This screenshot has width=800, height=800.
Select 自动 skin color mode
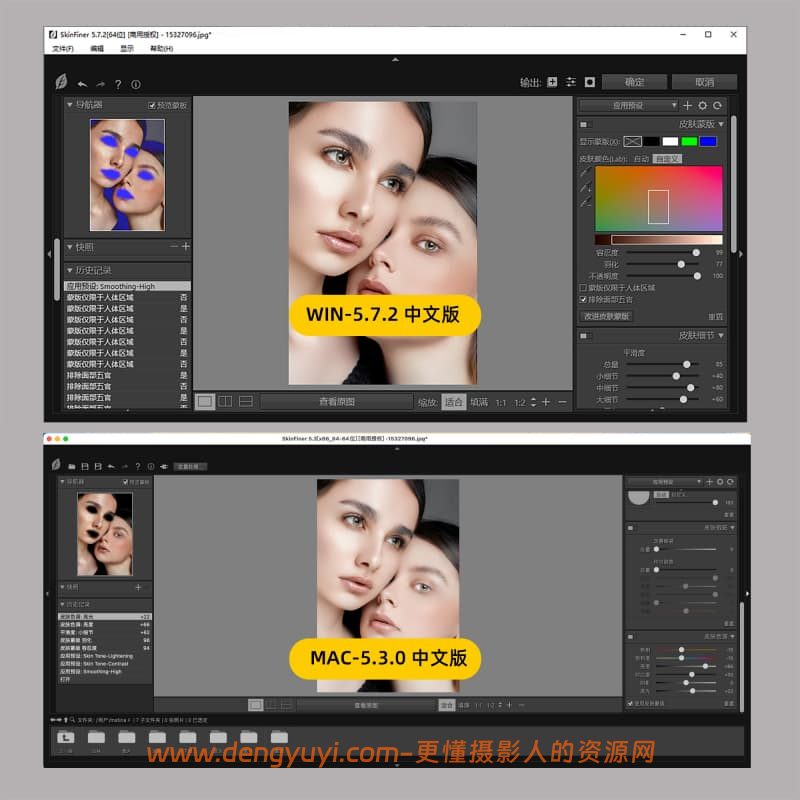641,159
